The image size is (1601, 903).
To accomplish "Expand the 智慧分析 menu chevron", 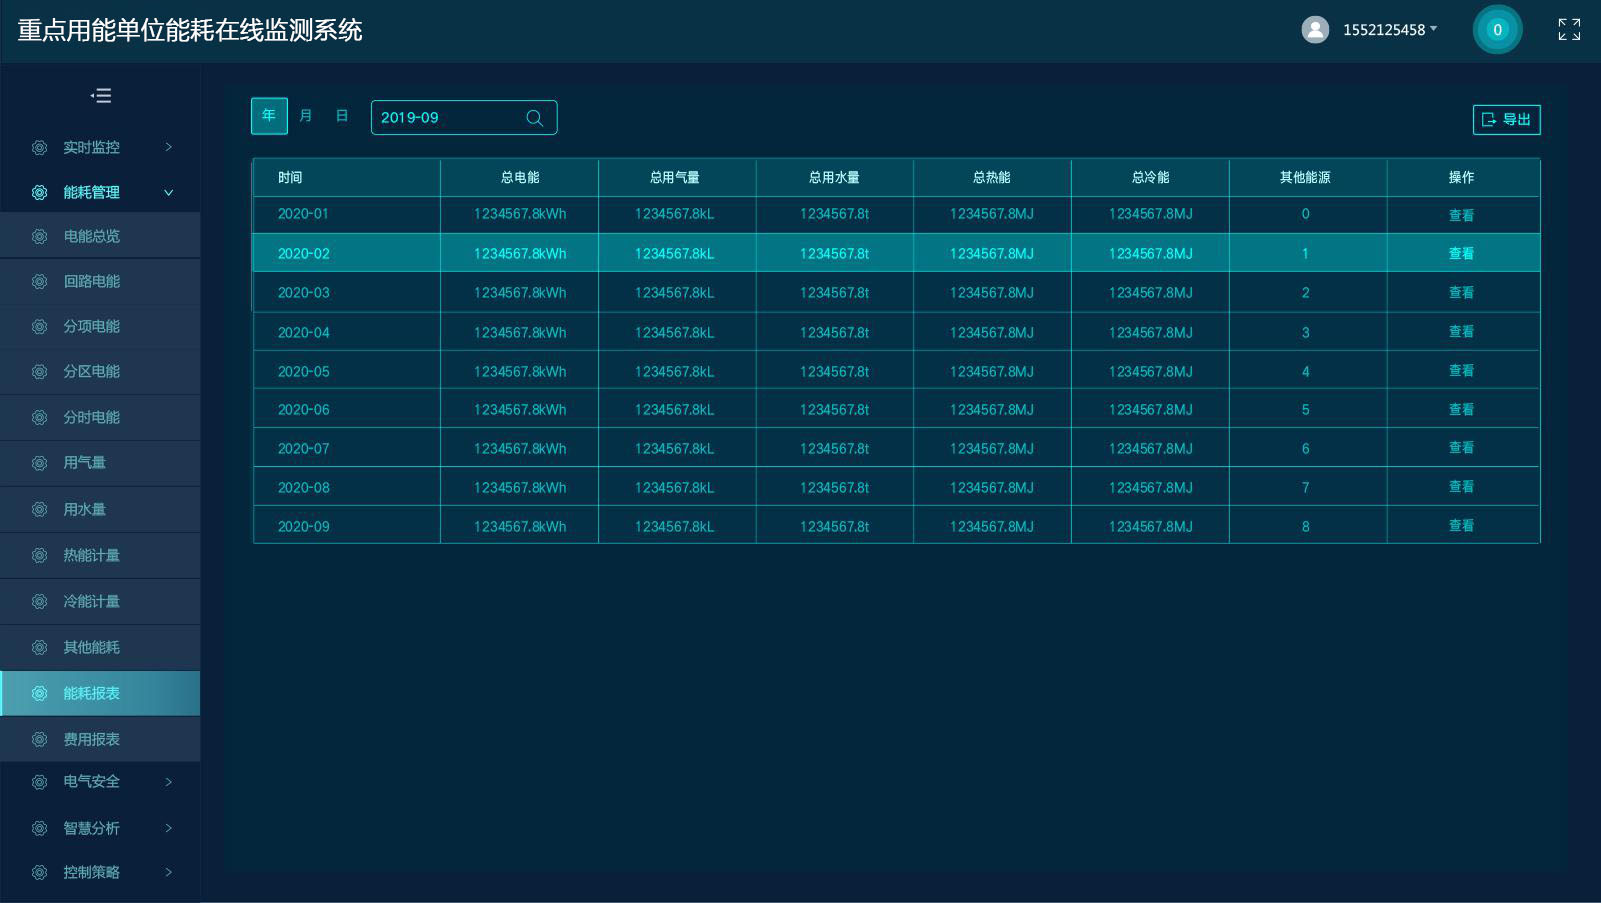I will [x=168, y=828].
